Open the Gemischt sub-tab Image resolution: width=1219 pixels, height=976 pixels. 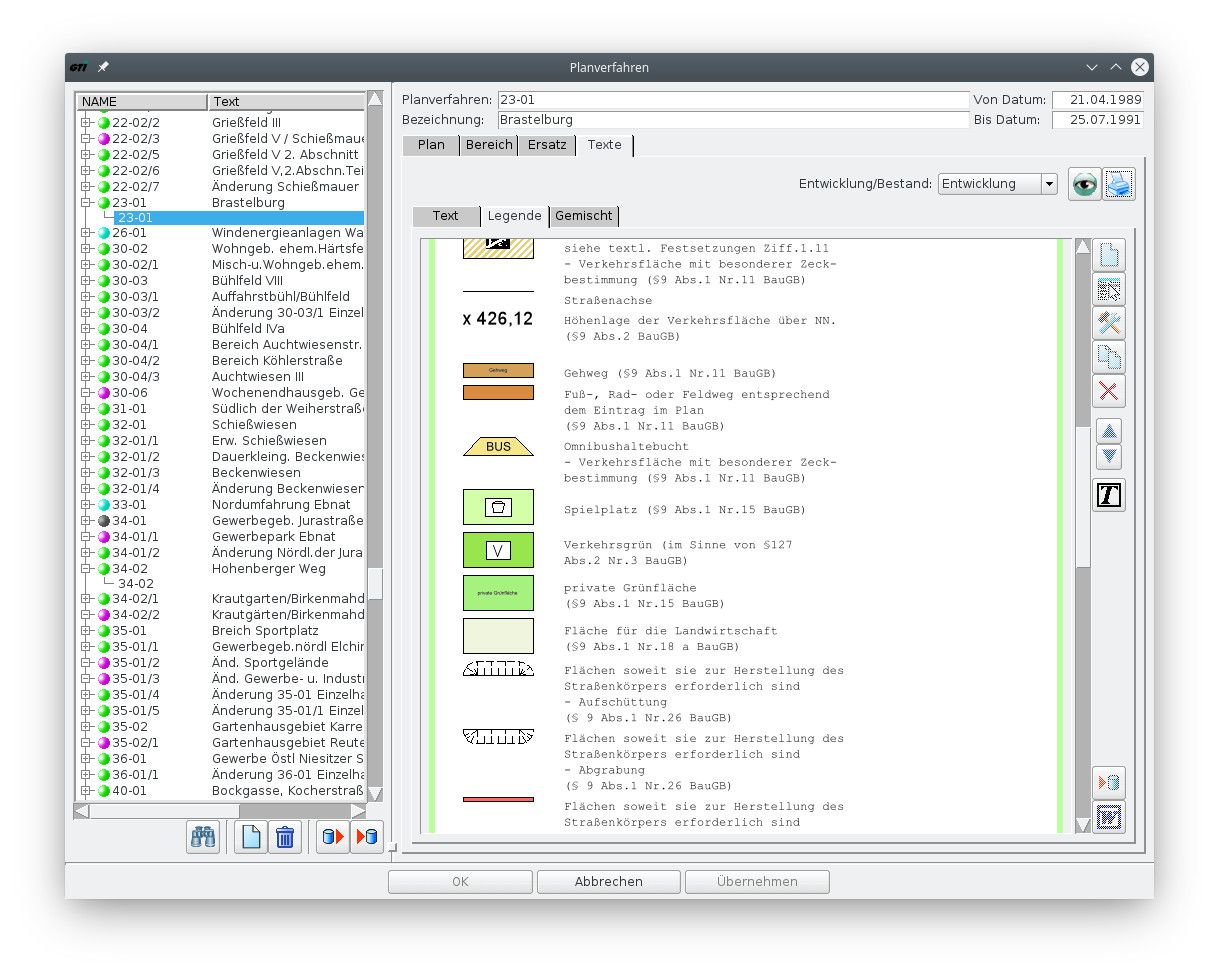[x=585, y=216]
